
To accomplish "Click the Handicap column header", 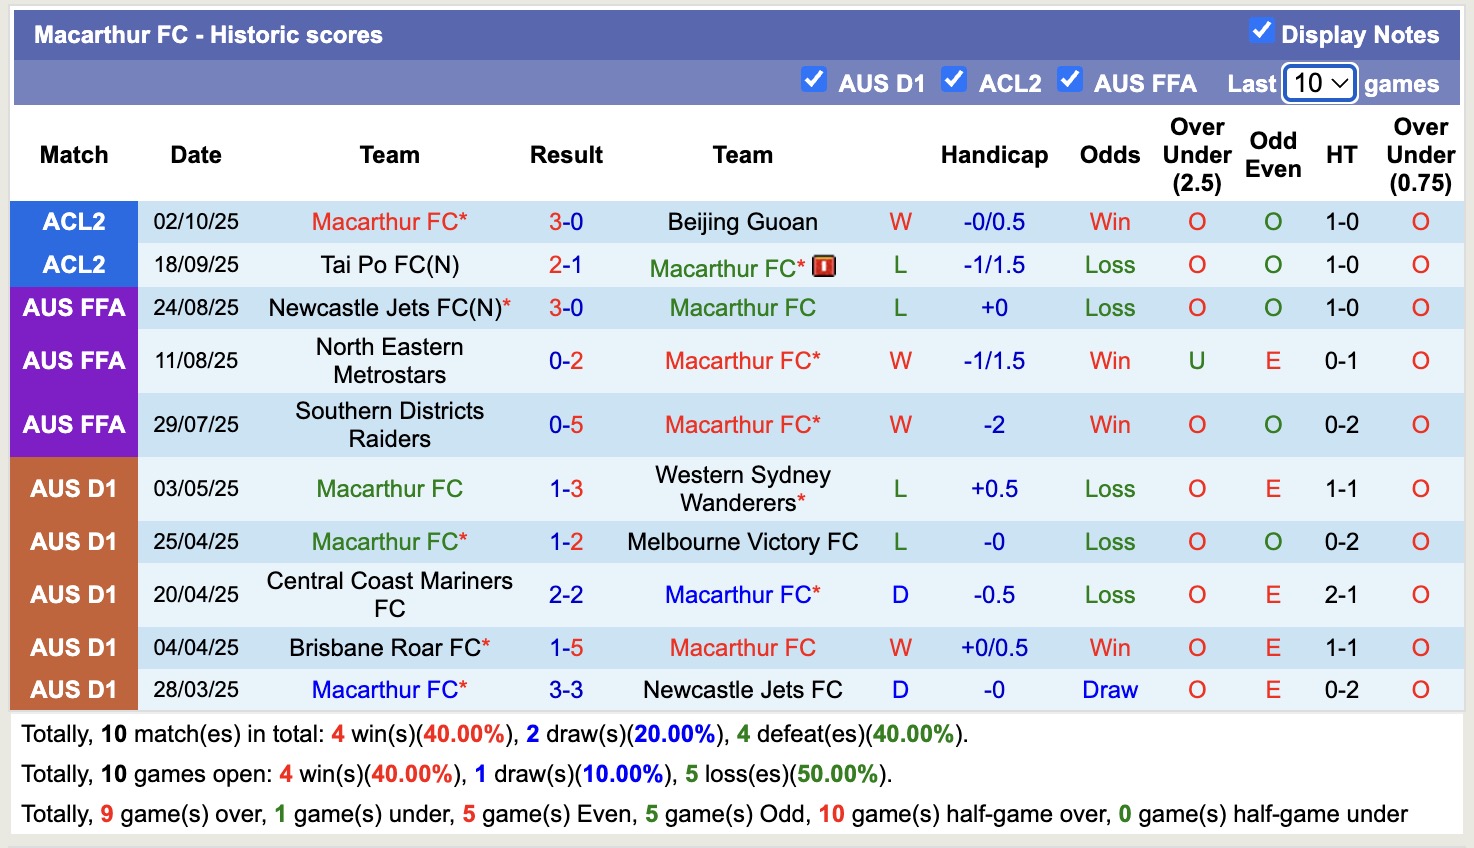I will tap(994, 155).
